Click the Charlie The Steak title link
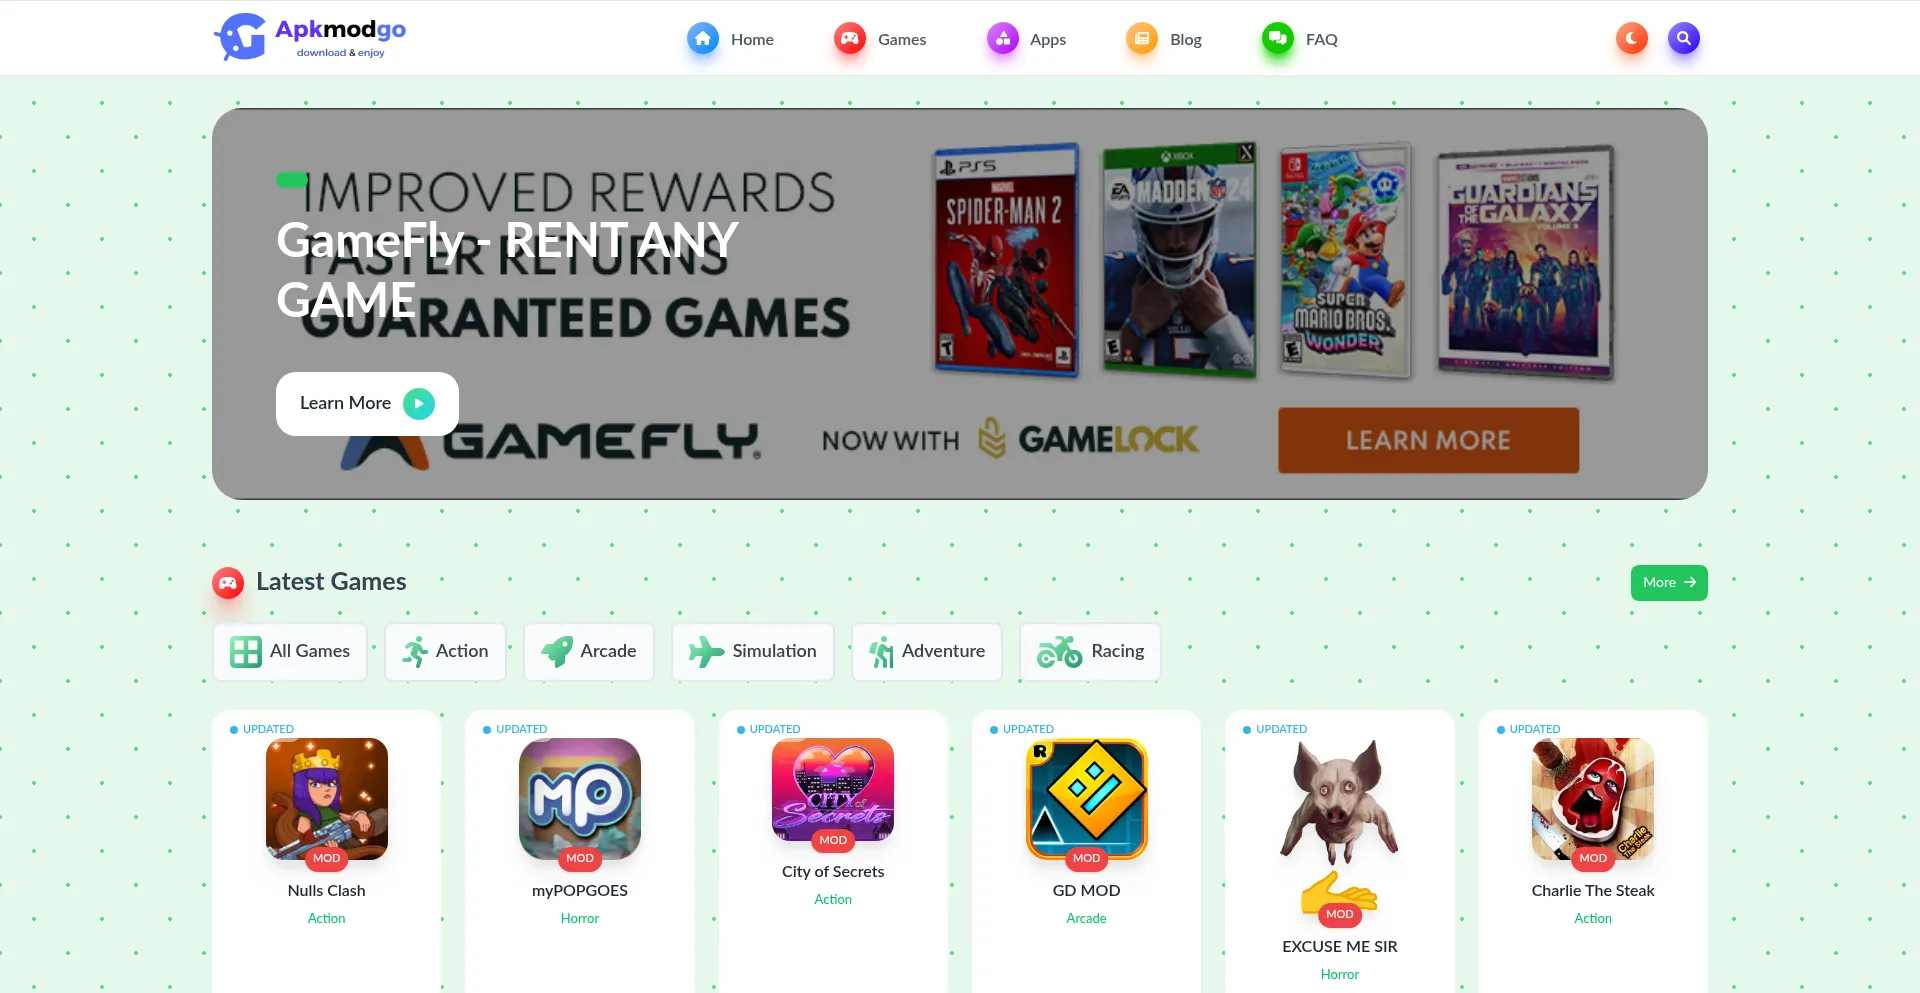The height and width of the screenshot is (993, 1920). (1593, 891)
